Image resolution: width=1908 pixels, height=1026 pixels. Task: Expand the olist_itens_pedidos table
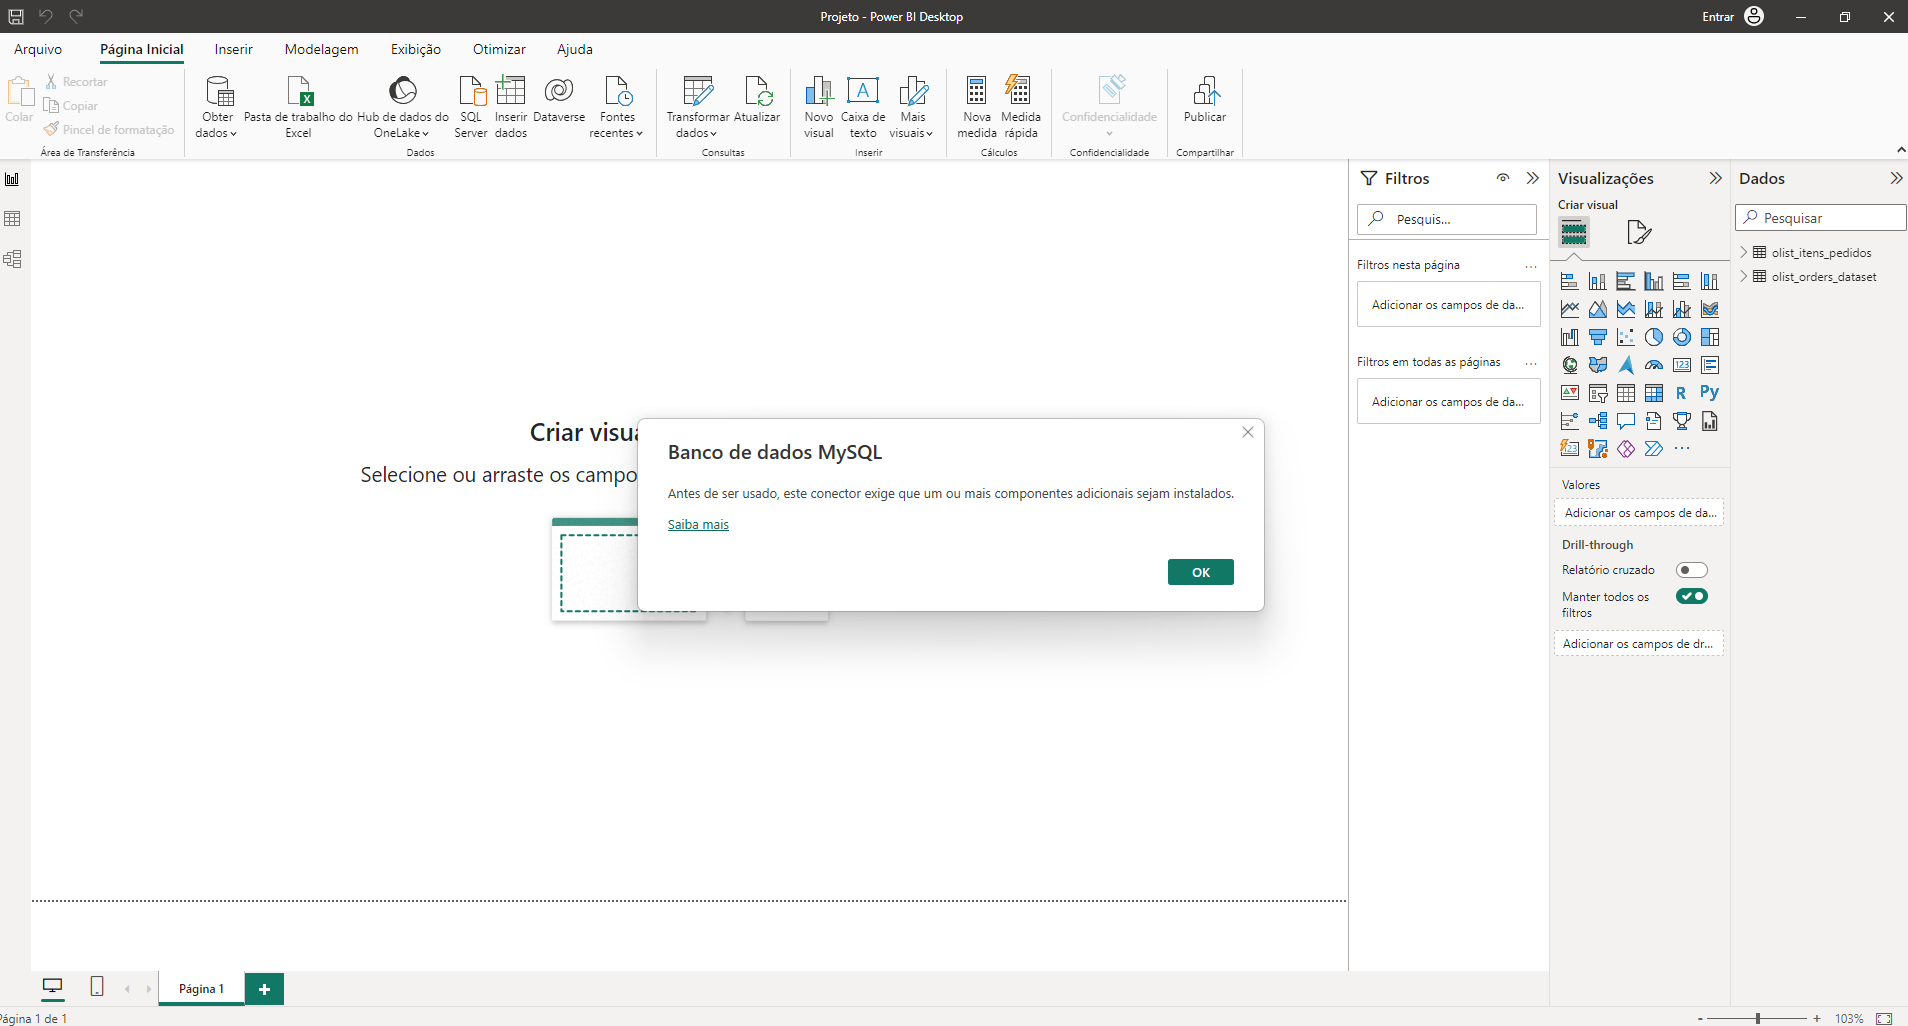point(1744,252)
